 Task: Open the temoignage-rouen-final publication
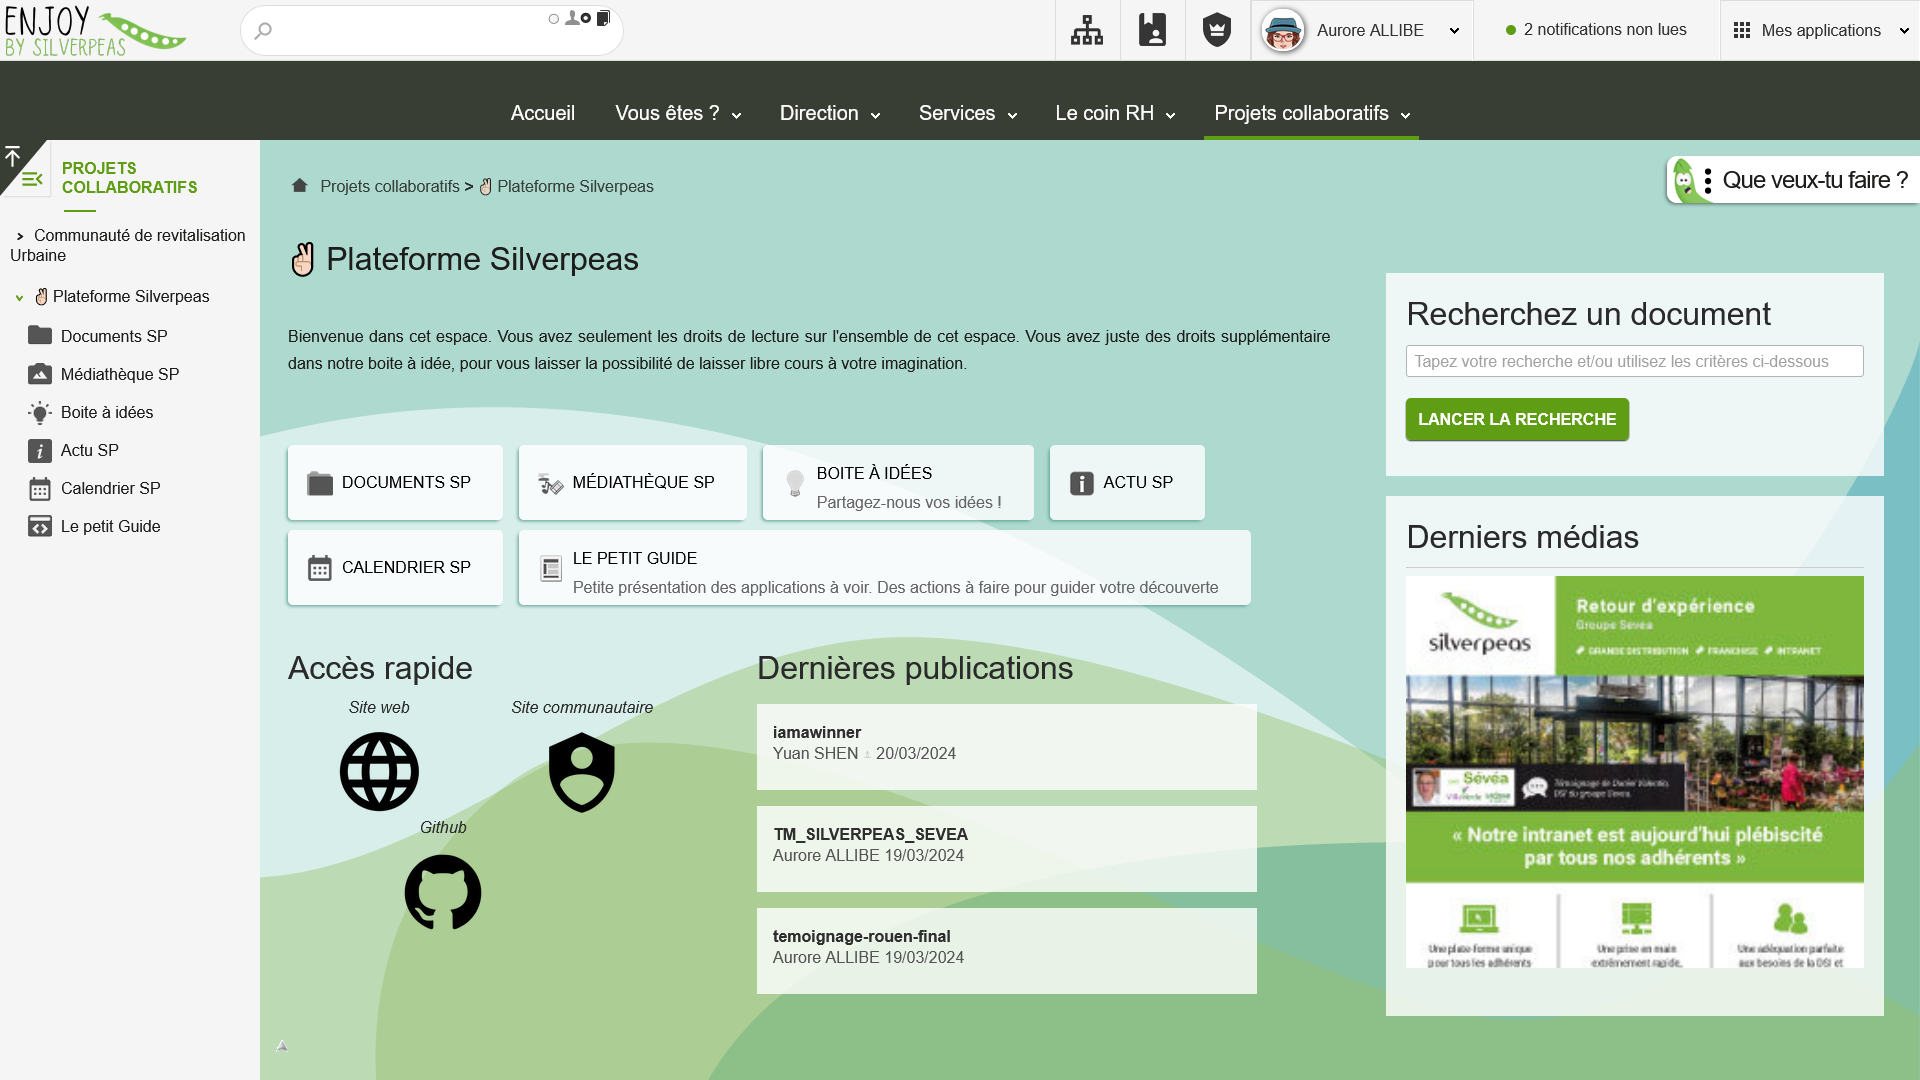pyautogui.click(x=1006, y=950)
